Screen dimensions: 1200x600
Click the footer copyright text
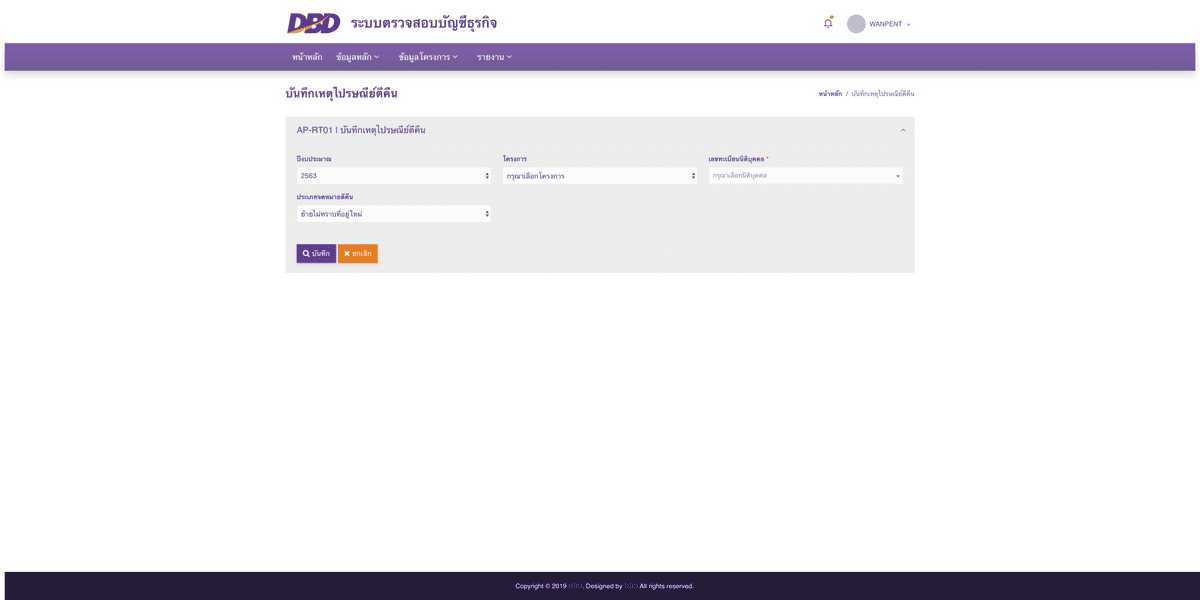(x=604, y=586)
